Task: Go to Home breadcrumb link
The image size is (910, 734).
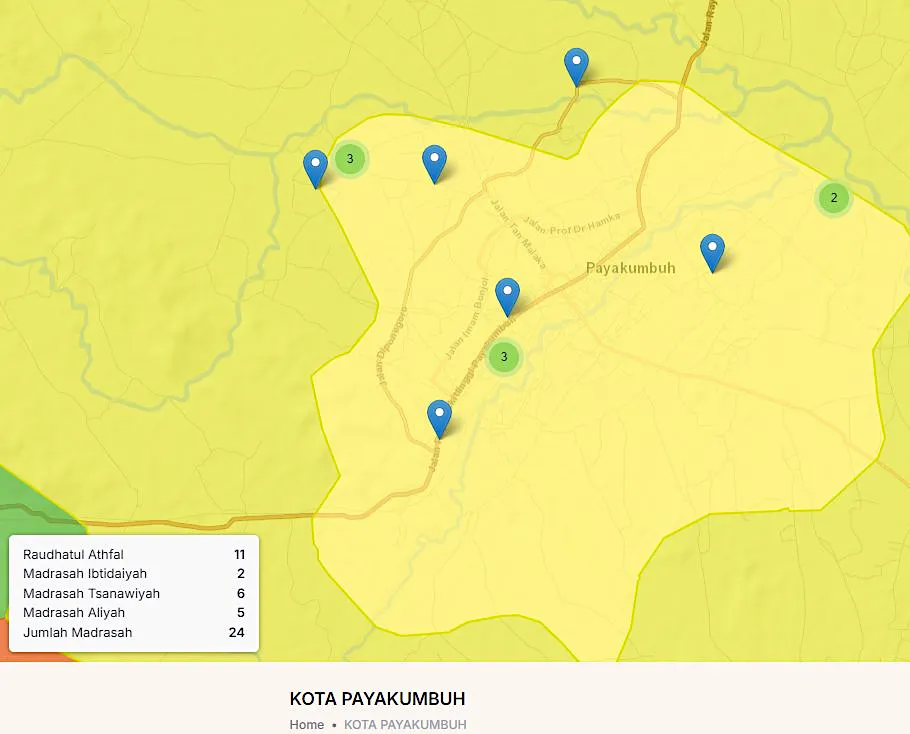Action: (x=307, y=724)
